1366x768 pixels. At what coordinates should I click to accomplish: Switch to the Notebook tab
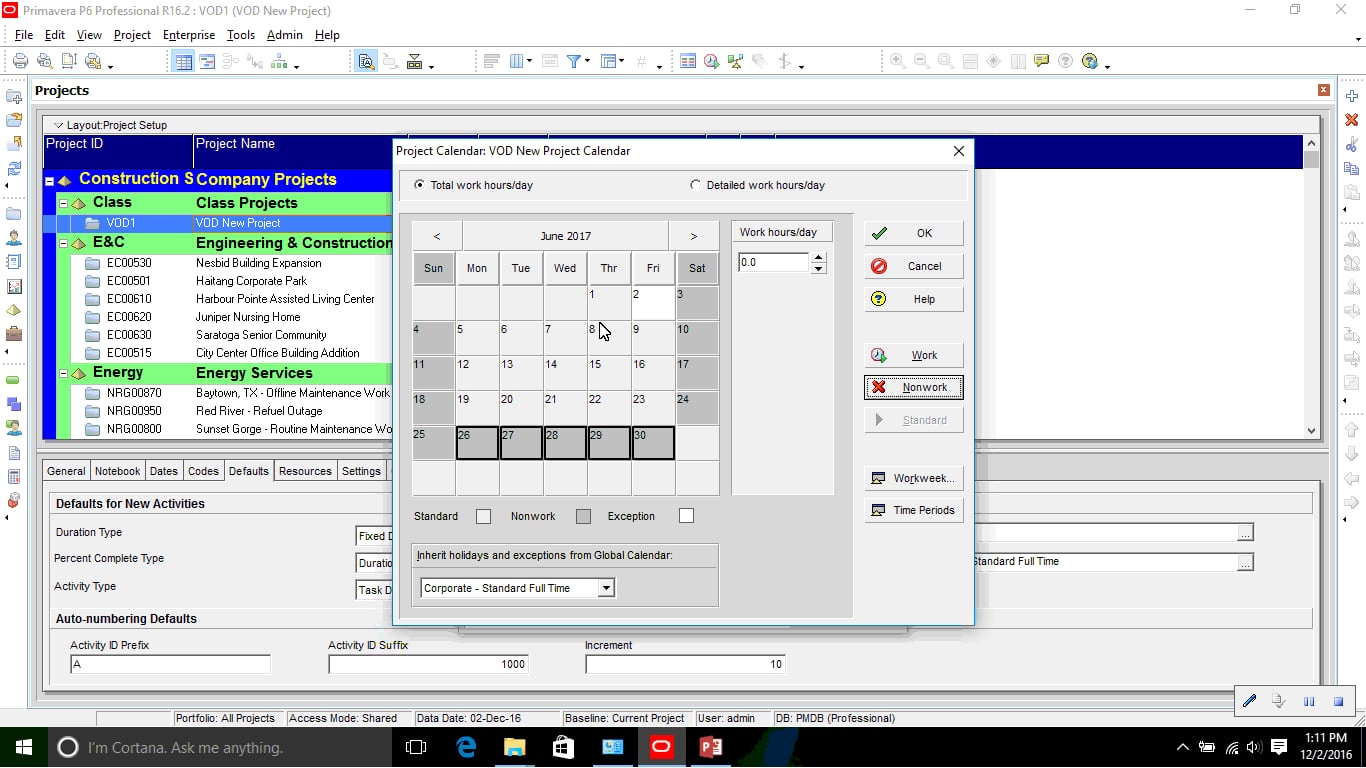click(x=118, y=471)
